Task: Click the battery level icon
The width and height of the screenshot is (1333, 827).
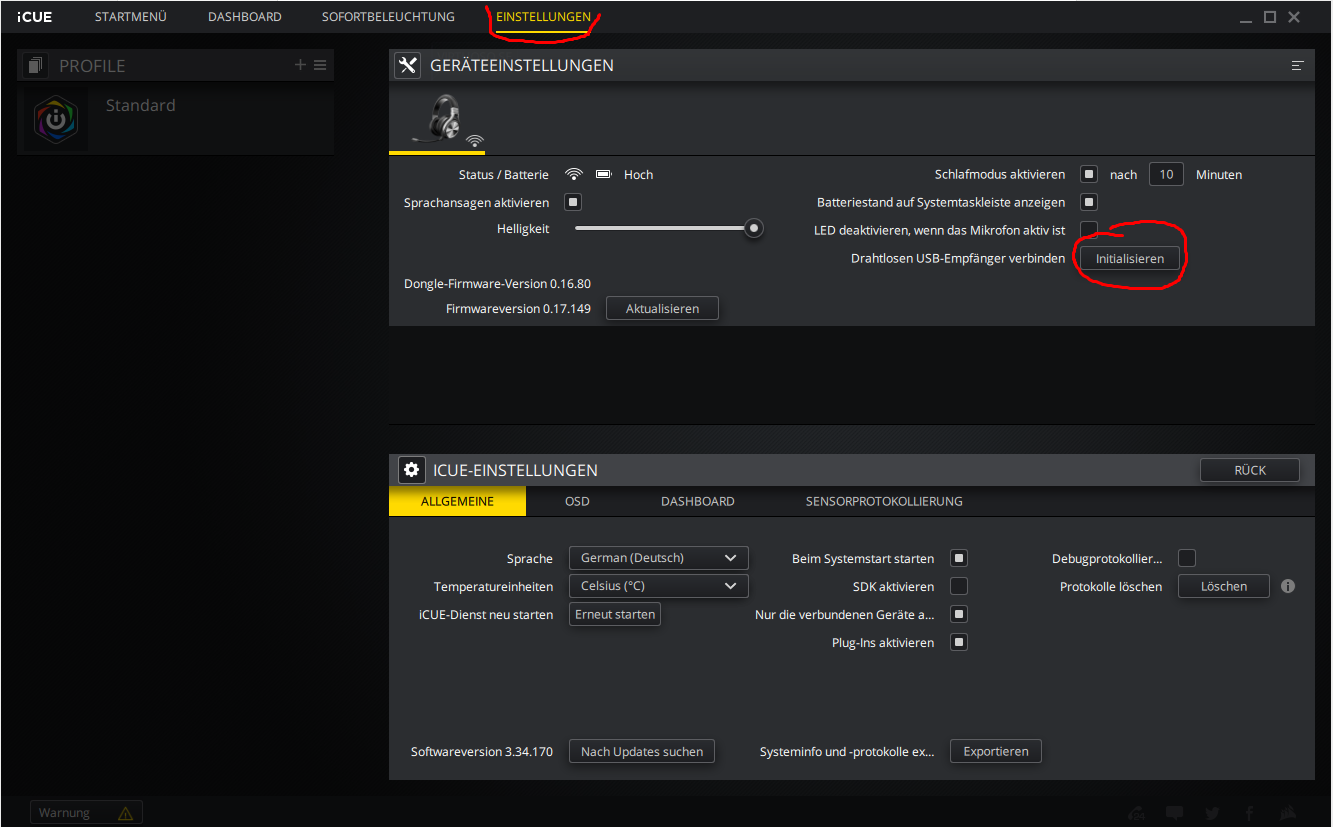Action: pos(603,174)
